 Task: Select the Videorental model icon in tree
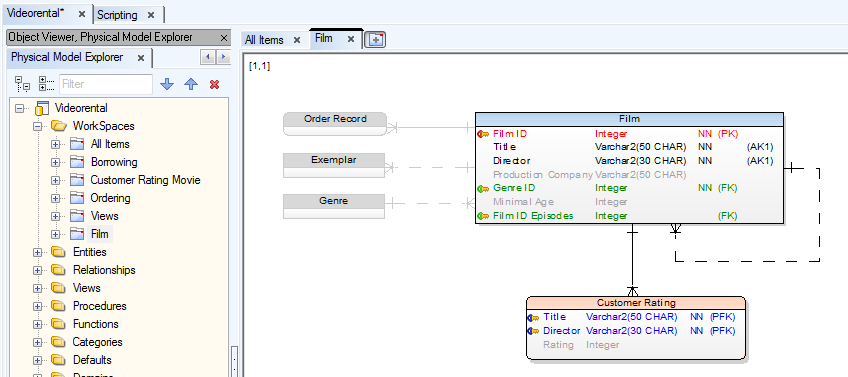[x=42, y=108]
